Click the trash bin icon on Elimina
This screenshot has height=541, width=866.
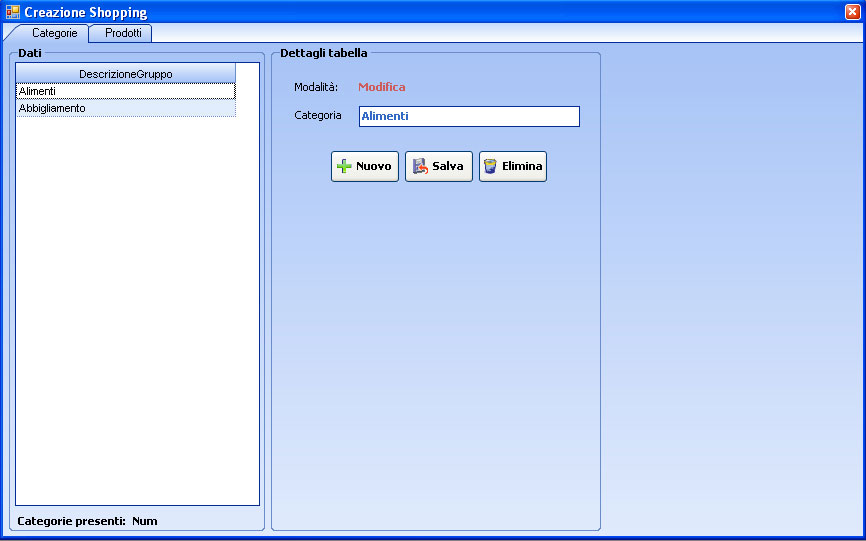490,167
